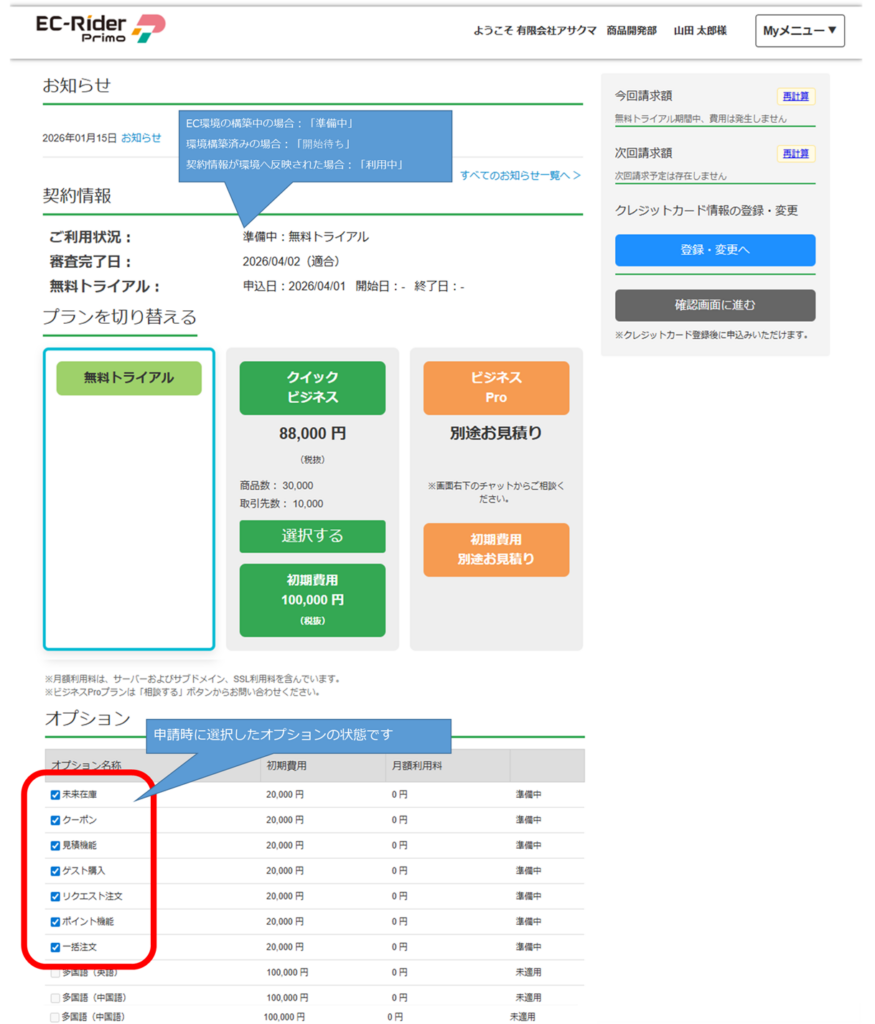Click the EC-Rider Primo logo
This screenshot has width=875, height=1024.
coord(100,28)
